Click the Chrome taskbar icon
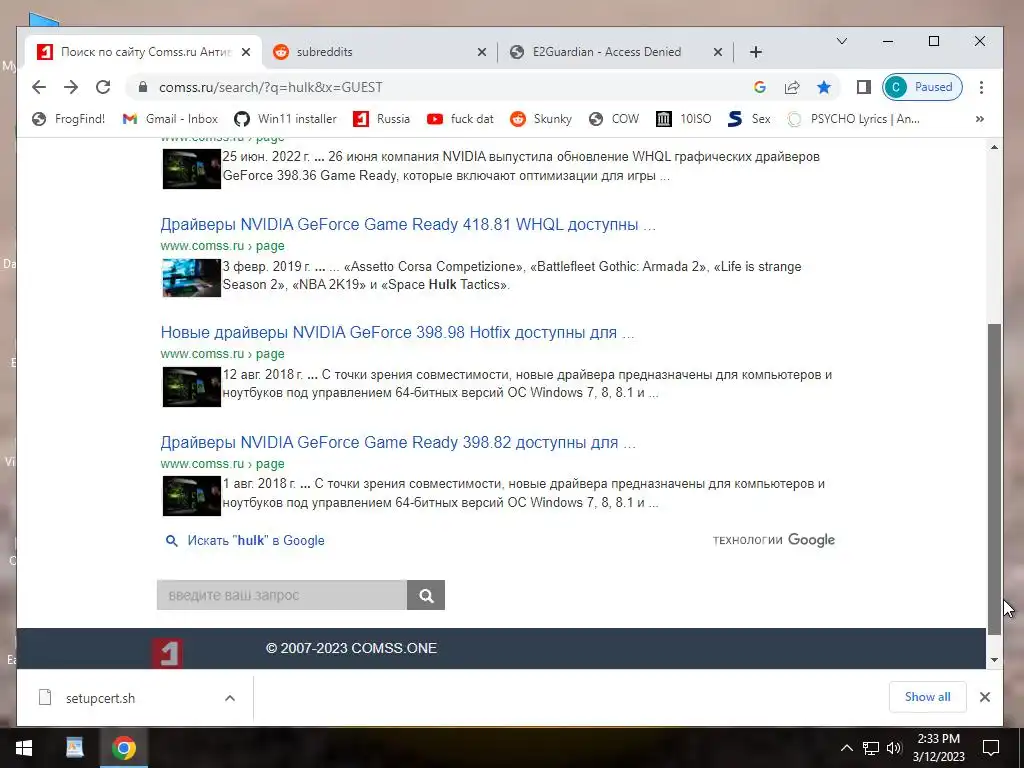The image size is (1024, 768). pyautogui.click(x=123, y=748)
